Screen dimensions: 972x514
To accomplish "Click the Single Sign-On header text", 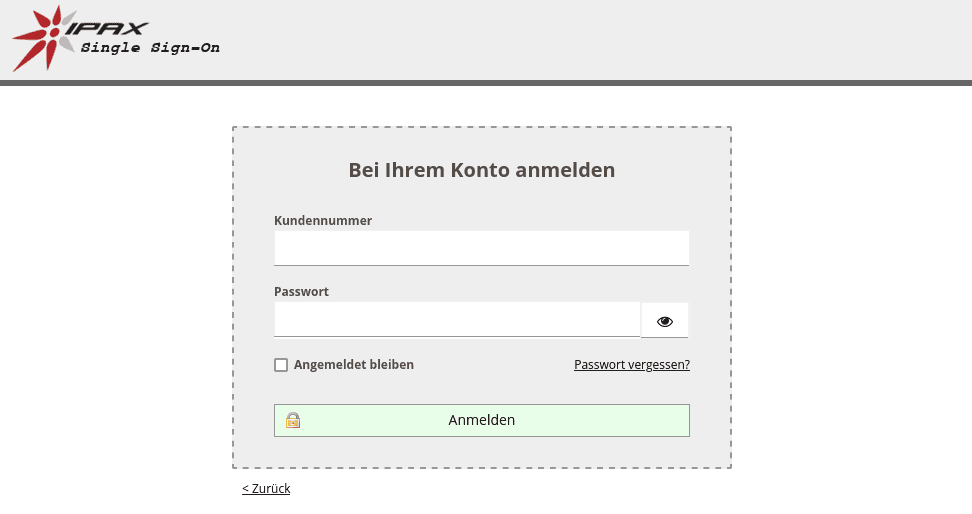I will point(150,48).
